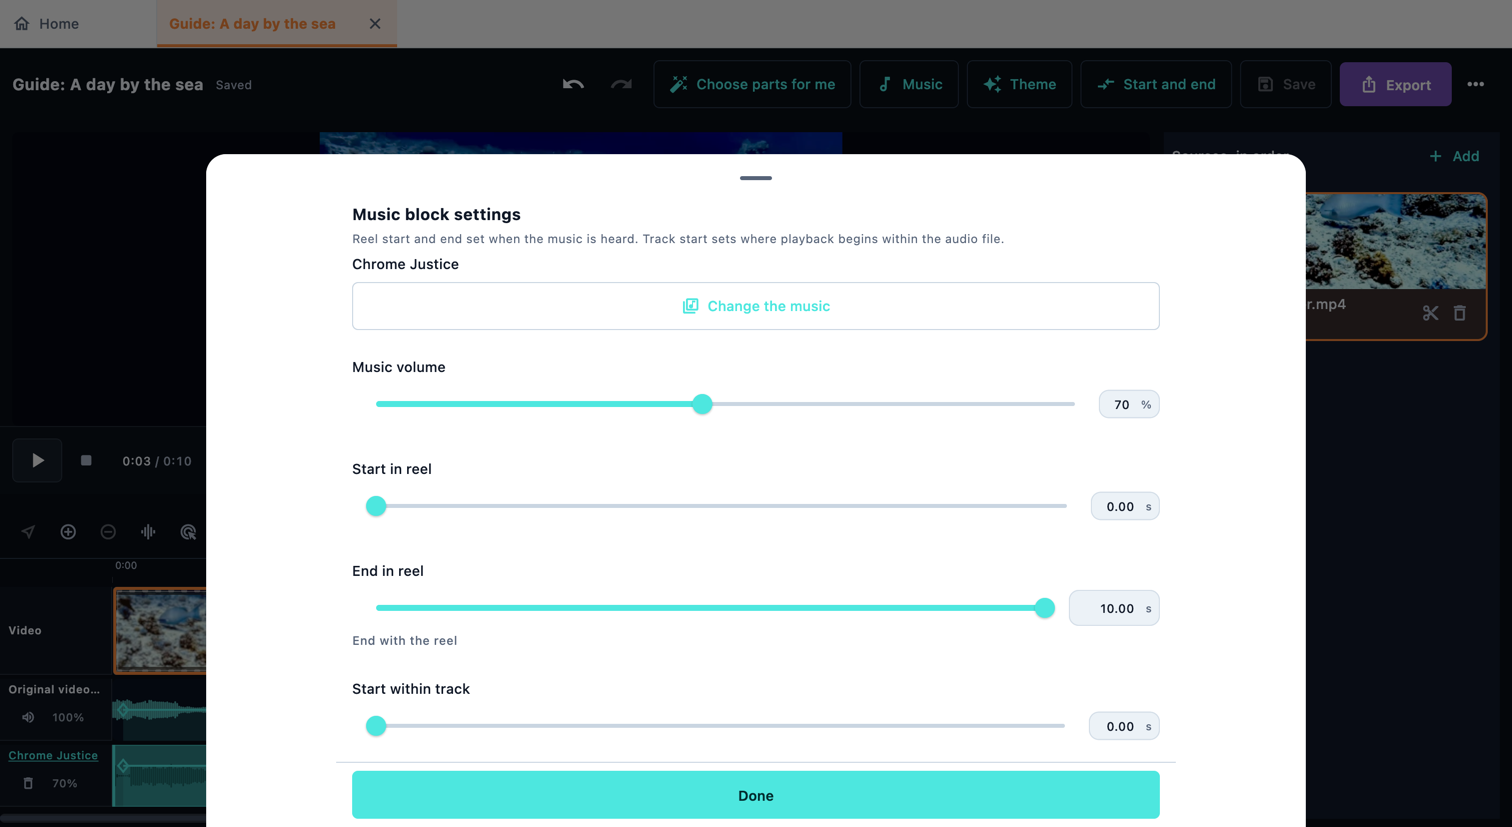Open the Music toolbar button
This screenshot has height=827, width=1512.
[909, 84]
